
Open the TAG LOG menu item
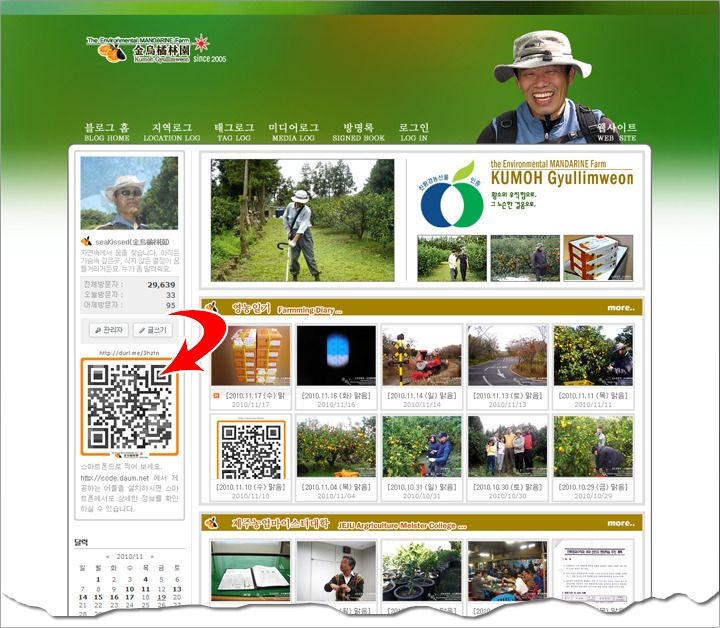(234, 132)
